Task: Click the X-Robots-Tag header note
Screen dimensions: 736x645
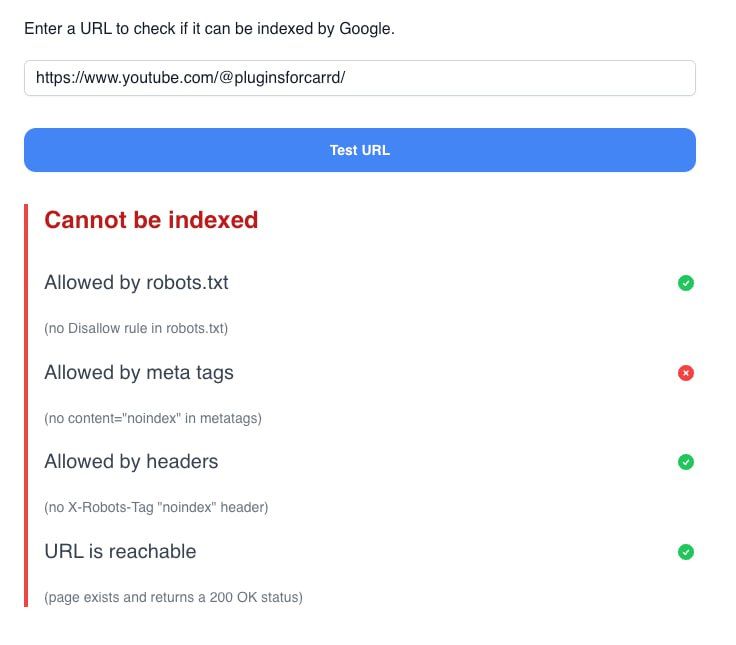Action: 156,507
